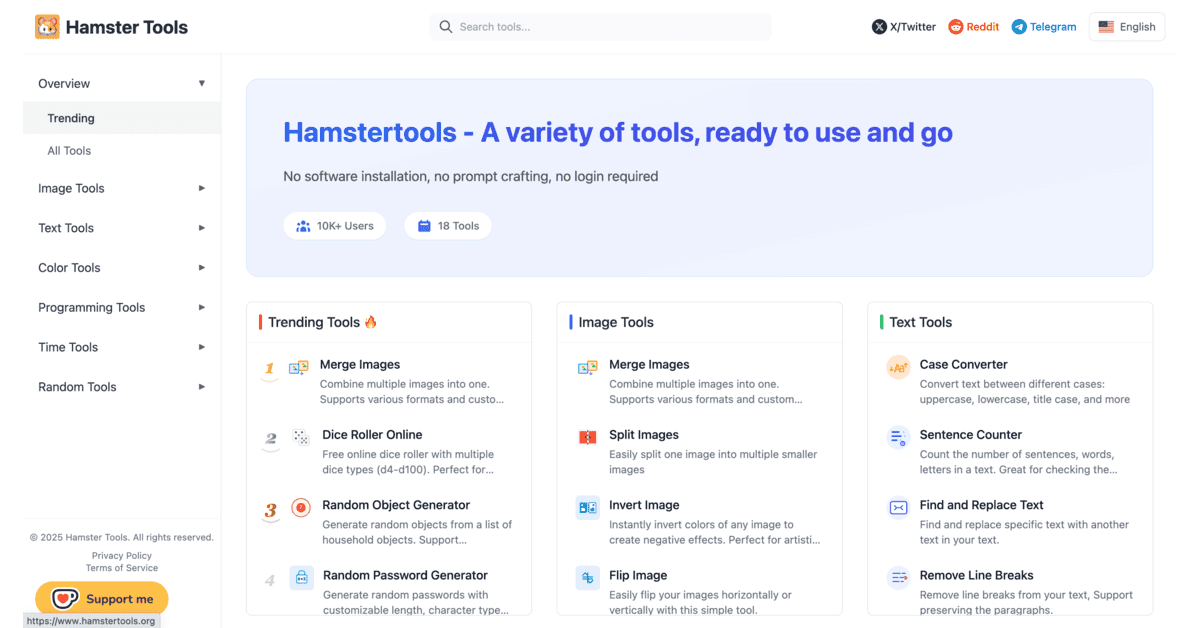Screen dimensions: 1200x628
Task: Collapse the Overview section arrow
Action: 202,84
